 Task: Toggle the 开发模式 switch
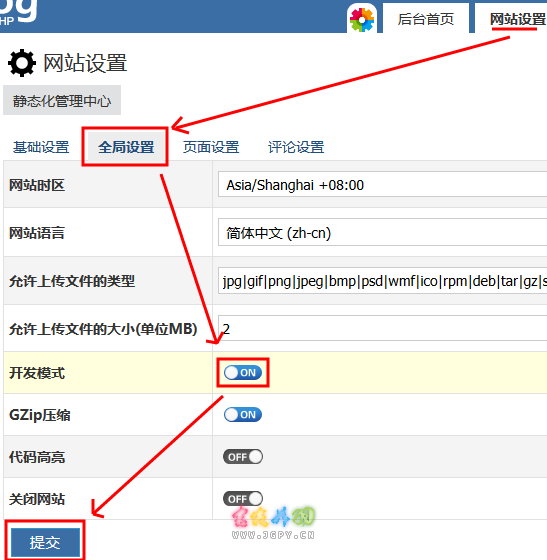(243, 372)
